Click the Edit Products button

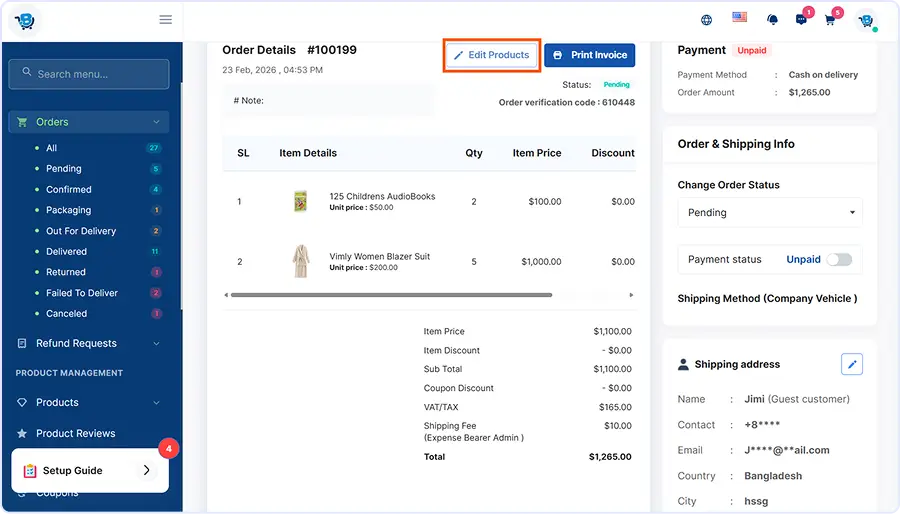(x=491, y=55)
